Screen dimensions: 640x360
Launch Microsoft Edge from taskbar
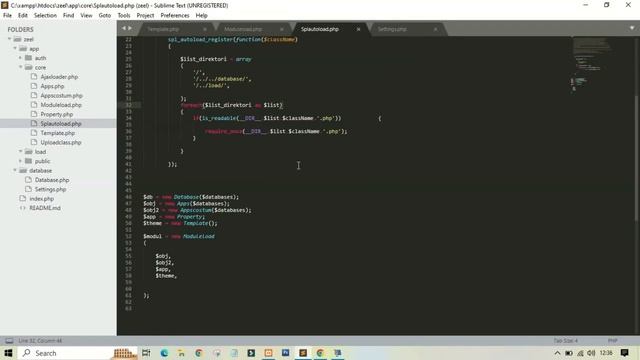(164, 353)
